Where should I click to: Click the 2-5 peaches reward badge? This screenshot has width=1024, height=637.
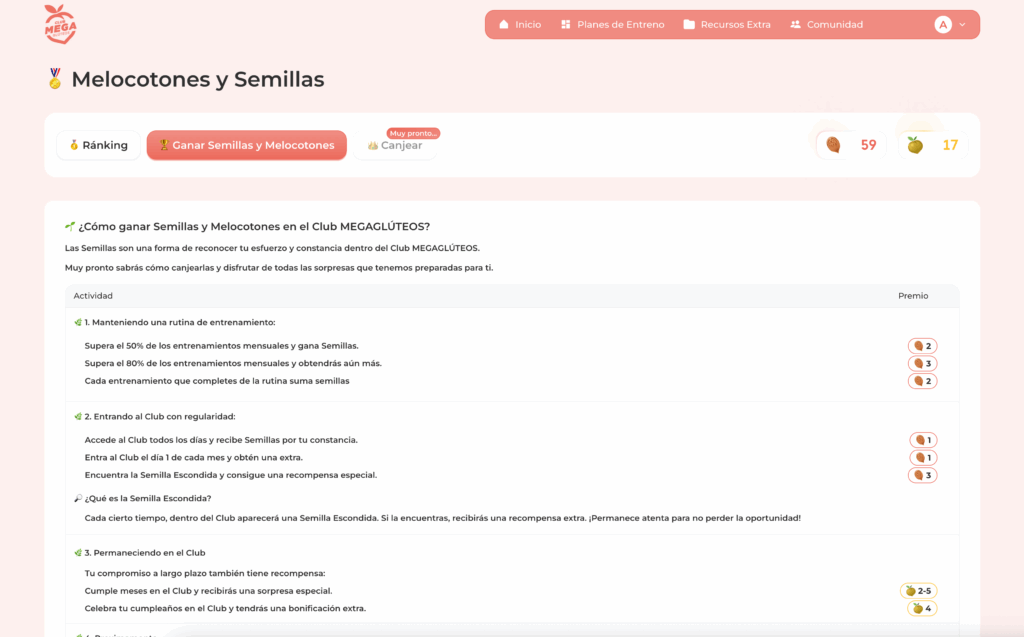pos(918,591)
